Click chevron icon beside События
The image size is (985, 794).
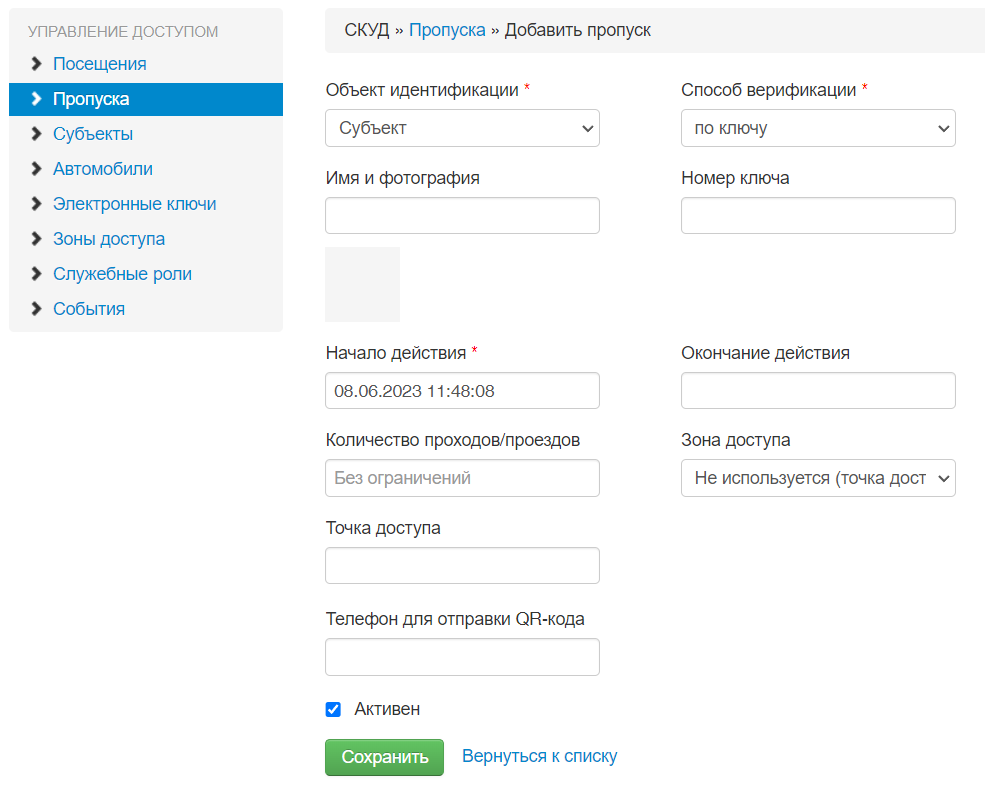pyautogui.click(x=36, y=309)
